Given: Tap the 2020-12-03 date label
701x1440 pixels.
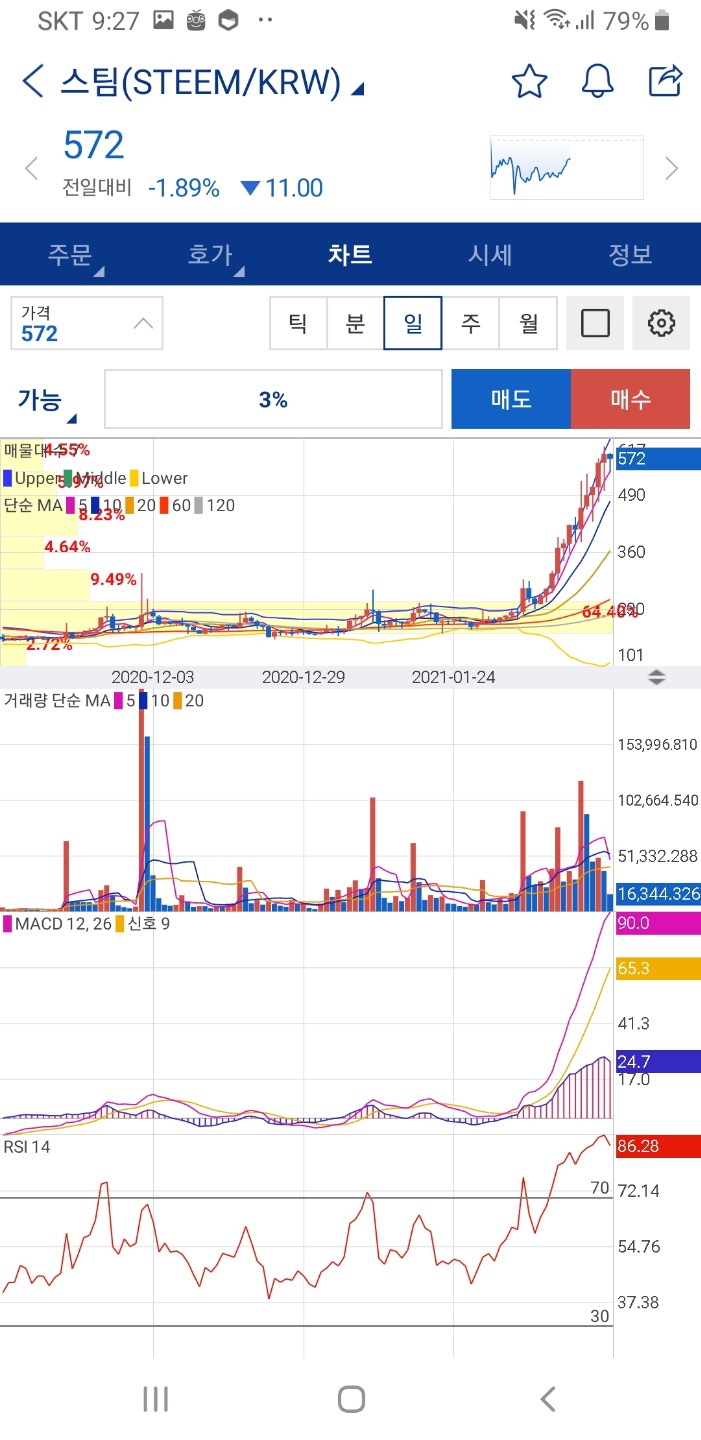Looking at the screenshot, I should [153, 677].
